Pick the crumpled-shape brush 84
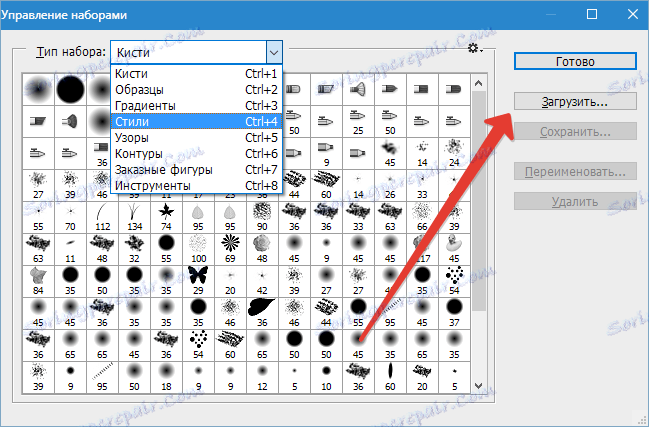This screenshot has height=427, width=649. pos(38,282)
